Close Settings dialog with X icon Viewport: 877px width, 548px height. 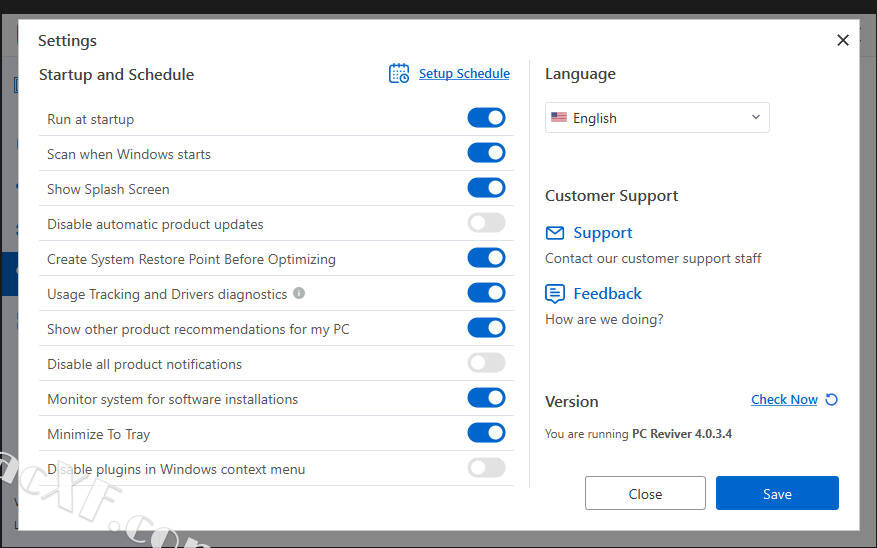point(843,40)
